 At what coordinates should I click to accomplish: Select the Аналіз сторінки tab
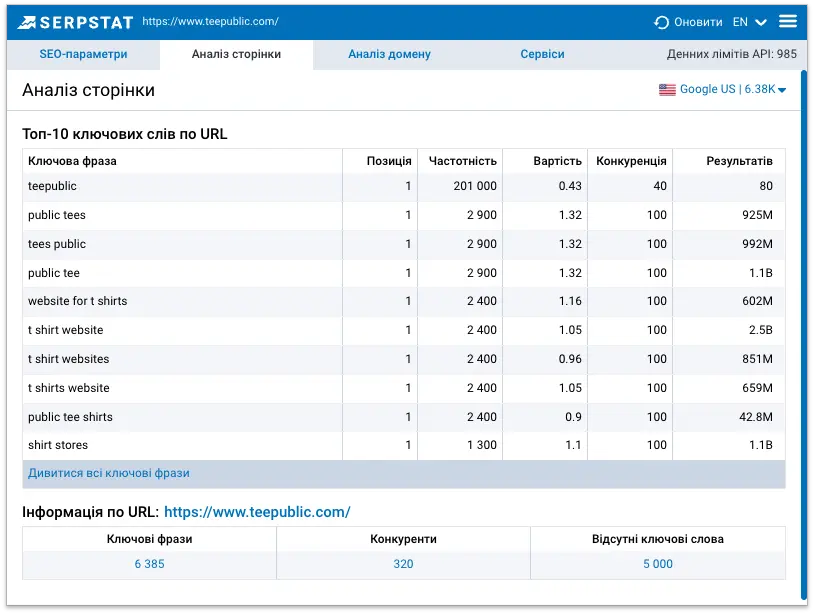(236, 54)
